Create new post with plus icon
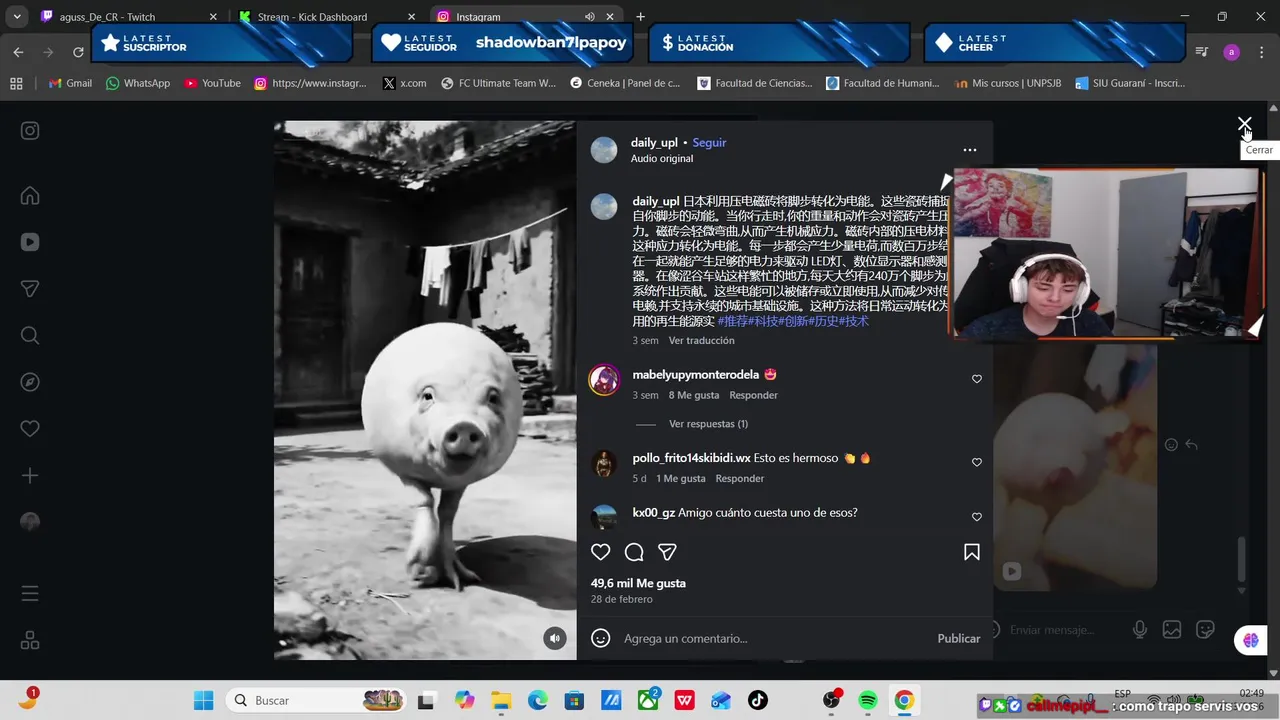Image resolution: width=1280 pixels, height=720 pixels. click(x=30, y=476)
